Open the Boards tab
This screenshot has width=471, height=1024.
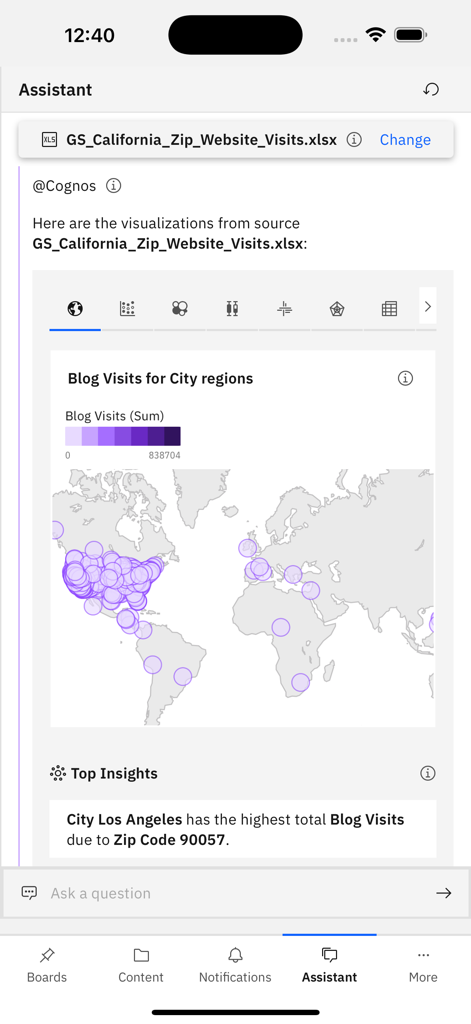[47, 966]
